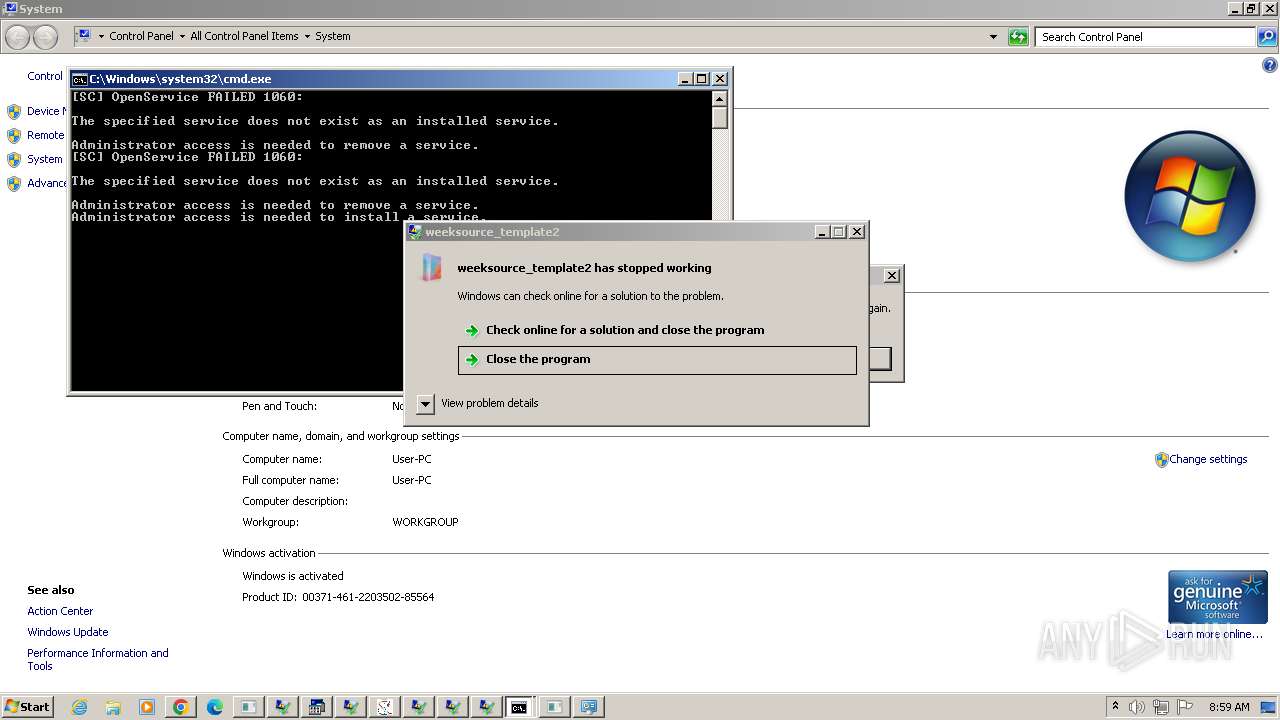Click the genuine Microsoft software badge
This screenshot has width=1280, height=720.
click(x=1218, y=597)
